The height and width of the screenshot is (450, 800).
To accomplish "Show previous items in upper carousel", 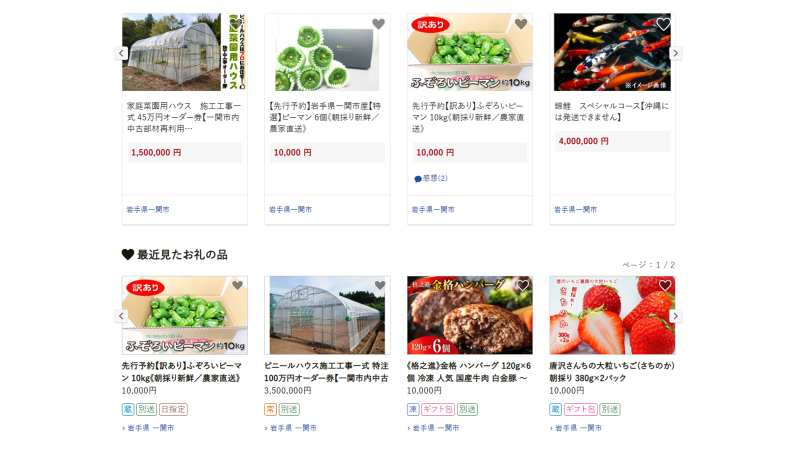I will coord(121,53).
